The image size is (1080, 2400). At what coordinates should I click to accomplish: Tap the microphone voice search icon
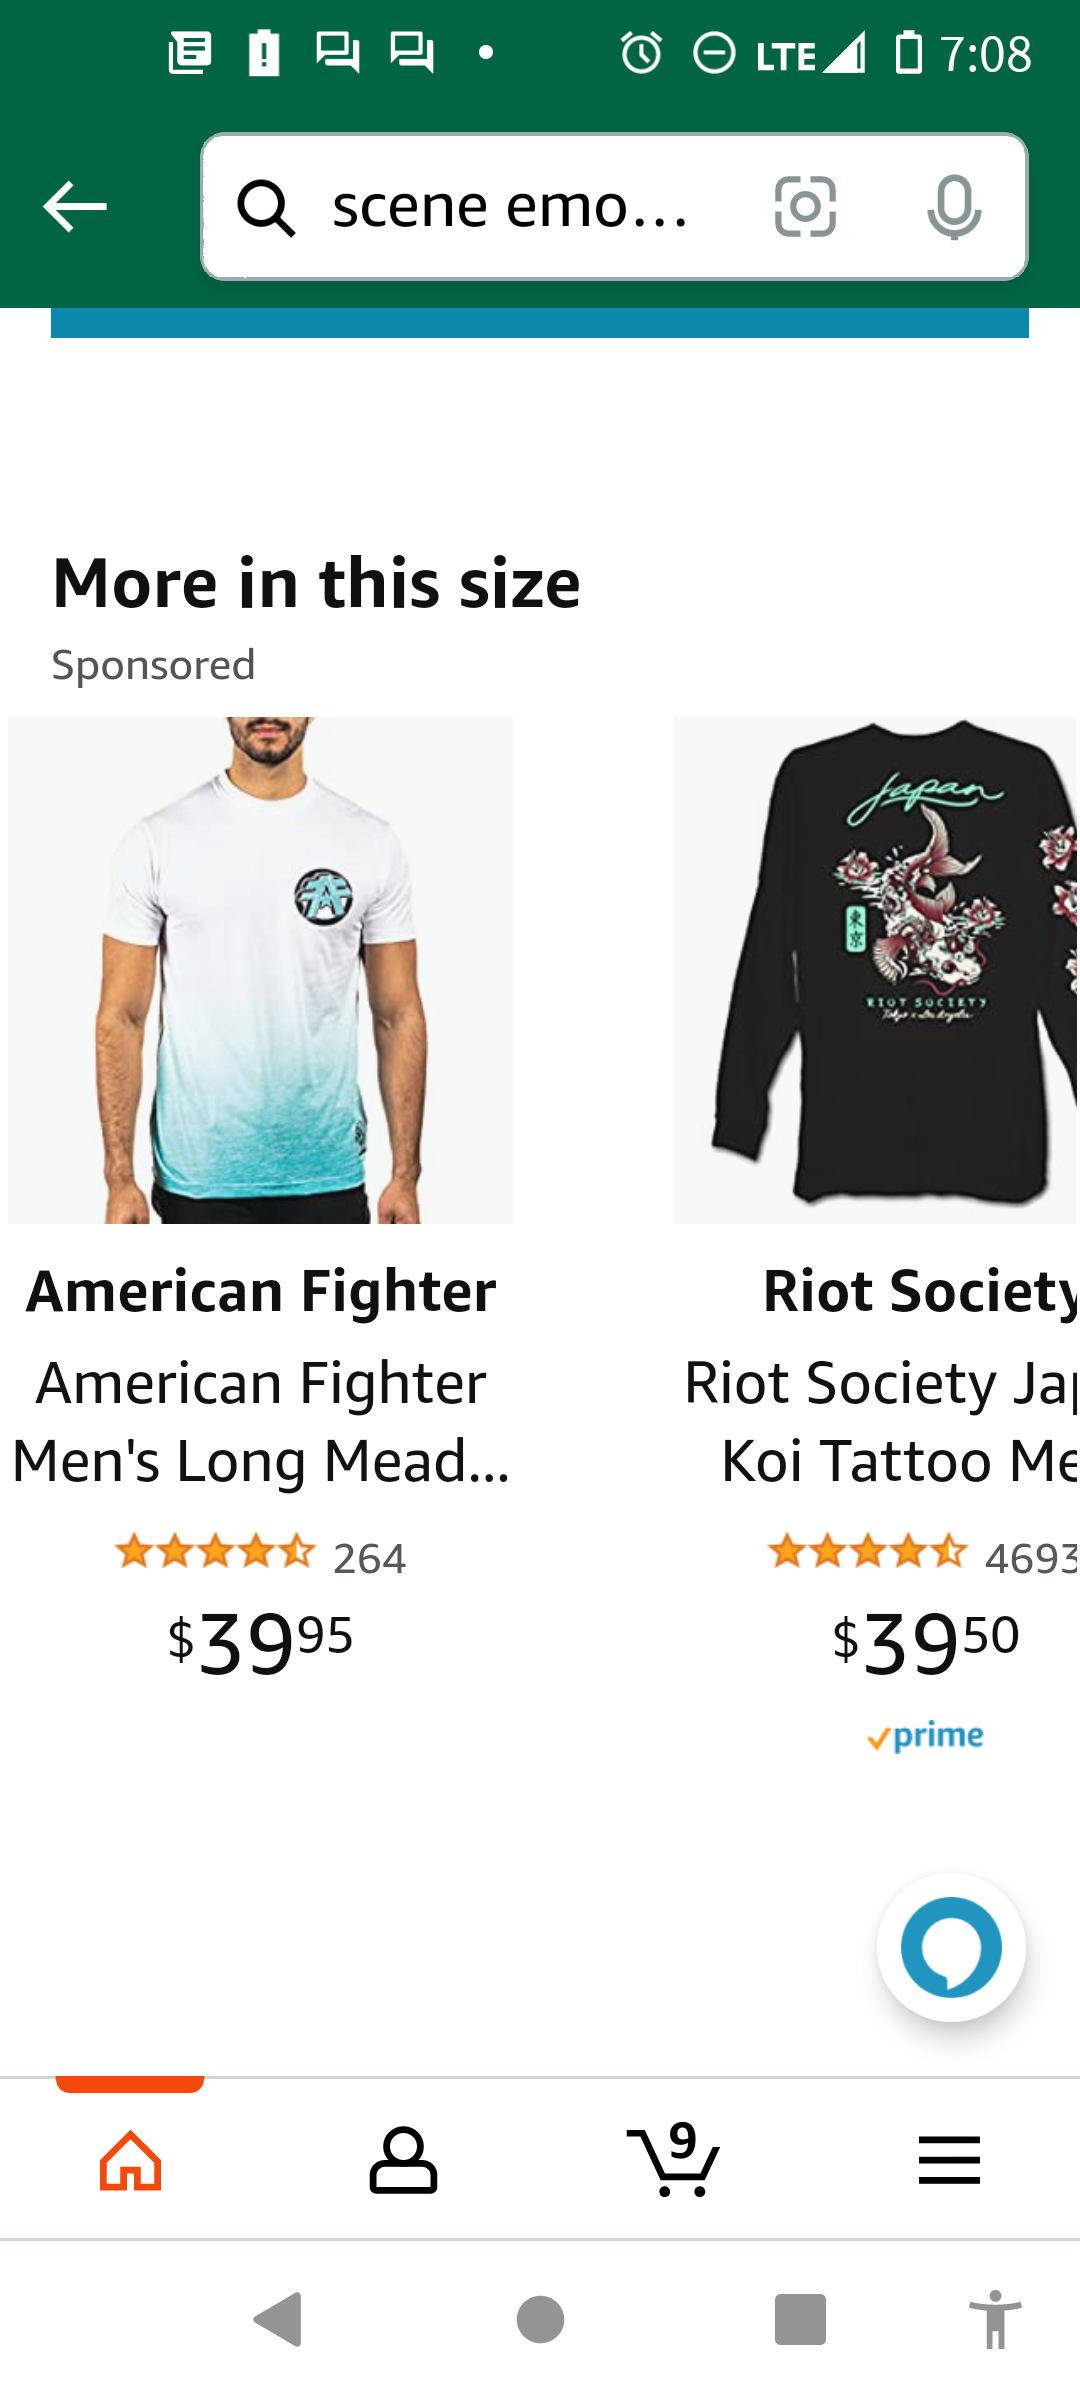click(953, 207)
